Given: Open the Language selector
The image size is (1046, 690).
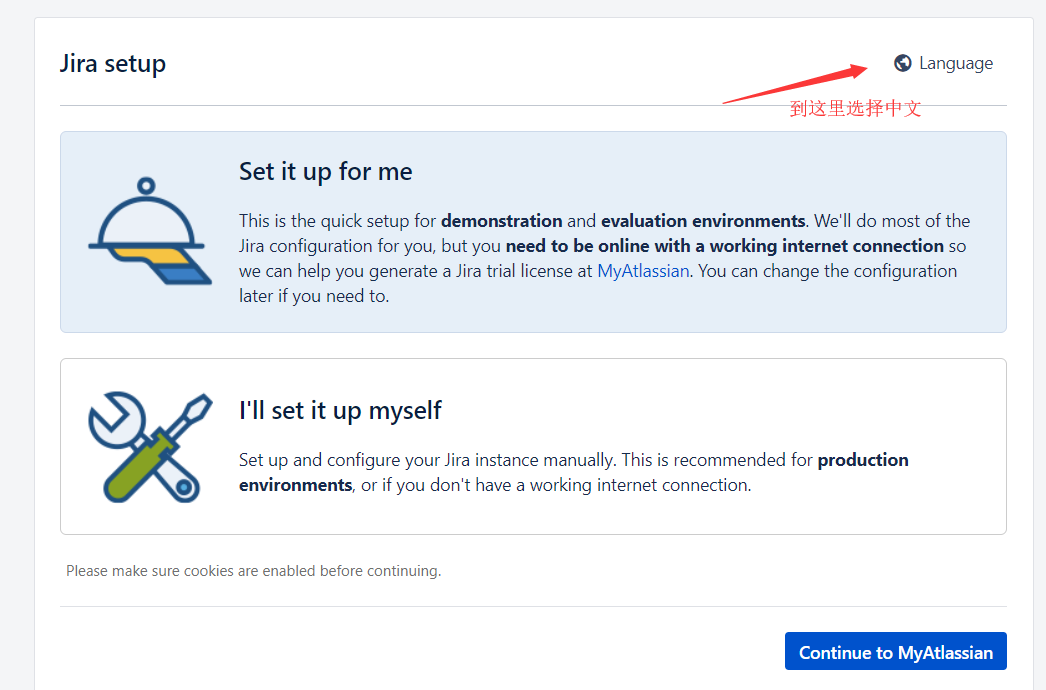Looking at the screenshot, I should click(x=943, y=63).
